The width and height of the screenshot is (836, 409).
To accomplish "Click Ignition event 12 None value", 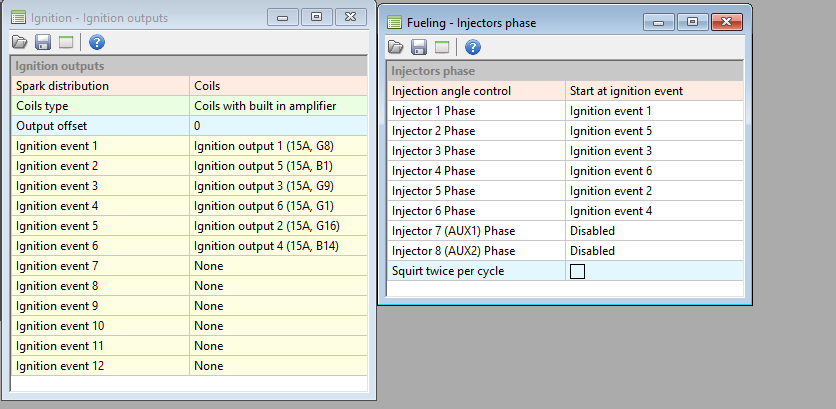I will pyautogui.click(x=278, y=366).
